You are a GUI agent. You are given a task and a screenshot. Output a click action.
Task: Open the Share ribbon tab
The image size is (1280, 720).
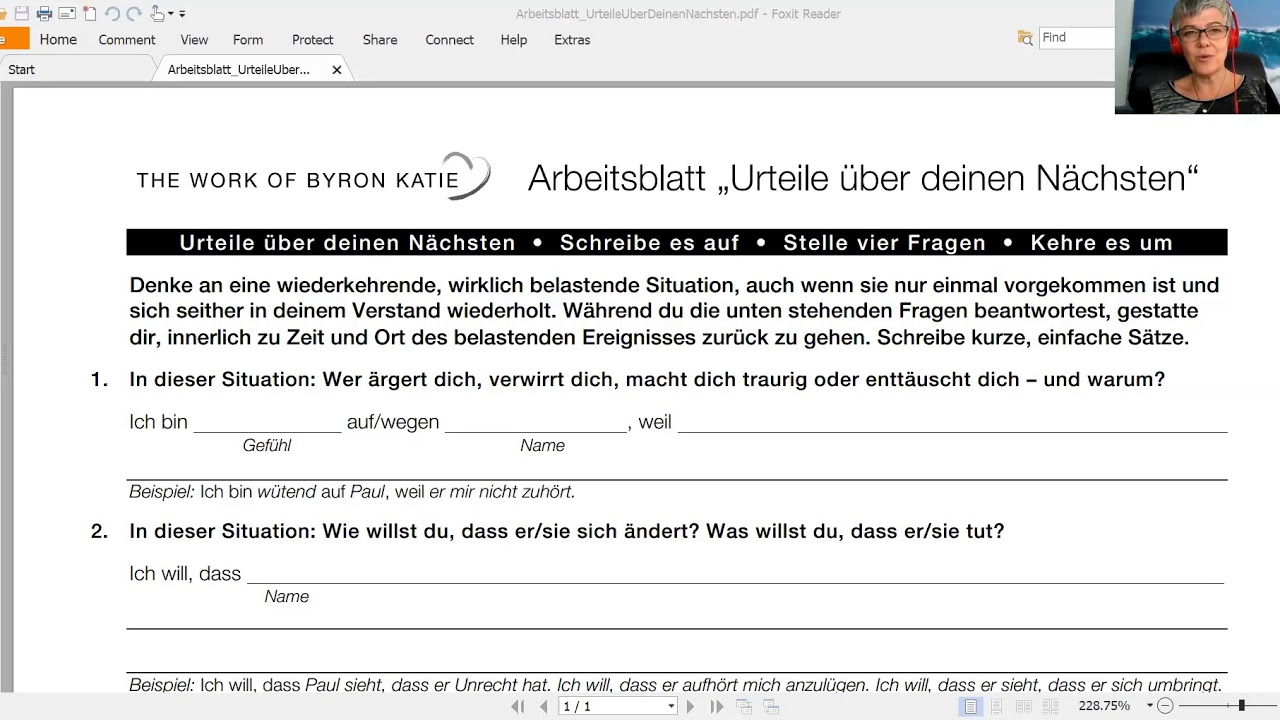[380, 40]
